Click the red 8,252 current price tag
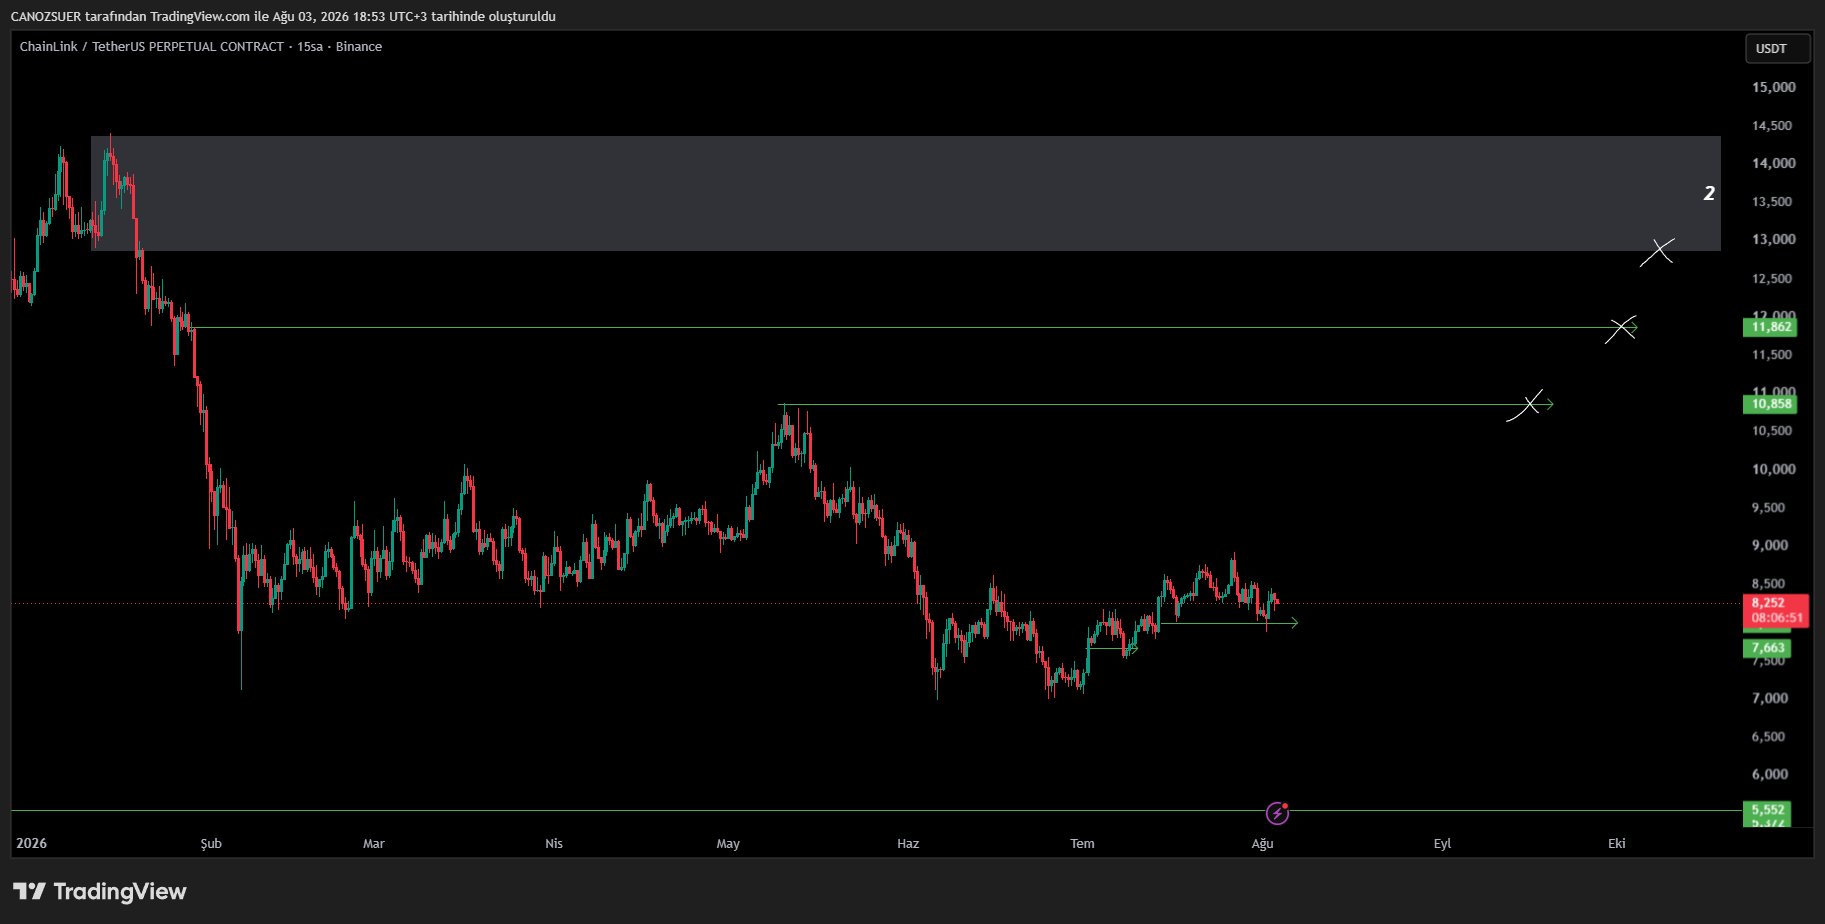Screen dimensions: 1825x924 [1775, 610]
